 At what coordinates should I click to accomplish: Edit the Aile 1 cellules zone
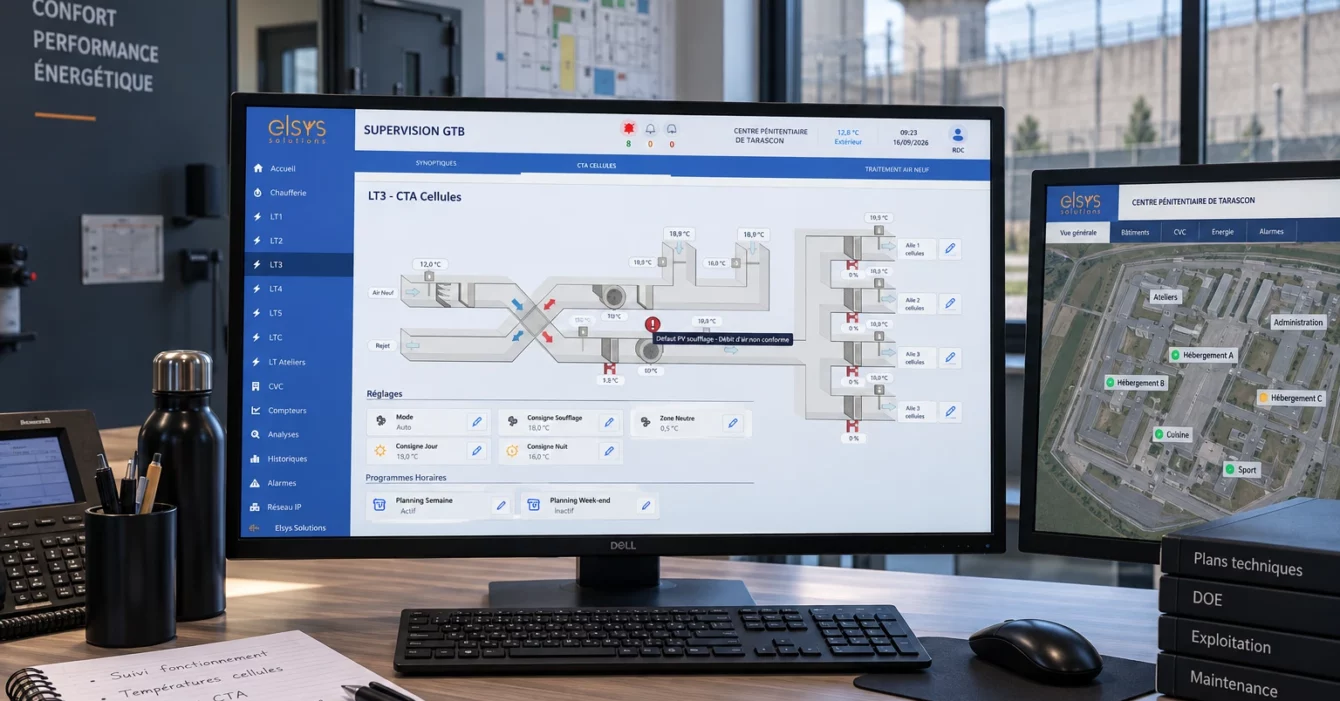coord(950,249)
